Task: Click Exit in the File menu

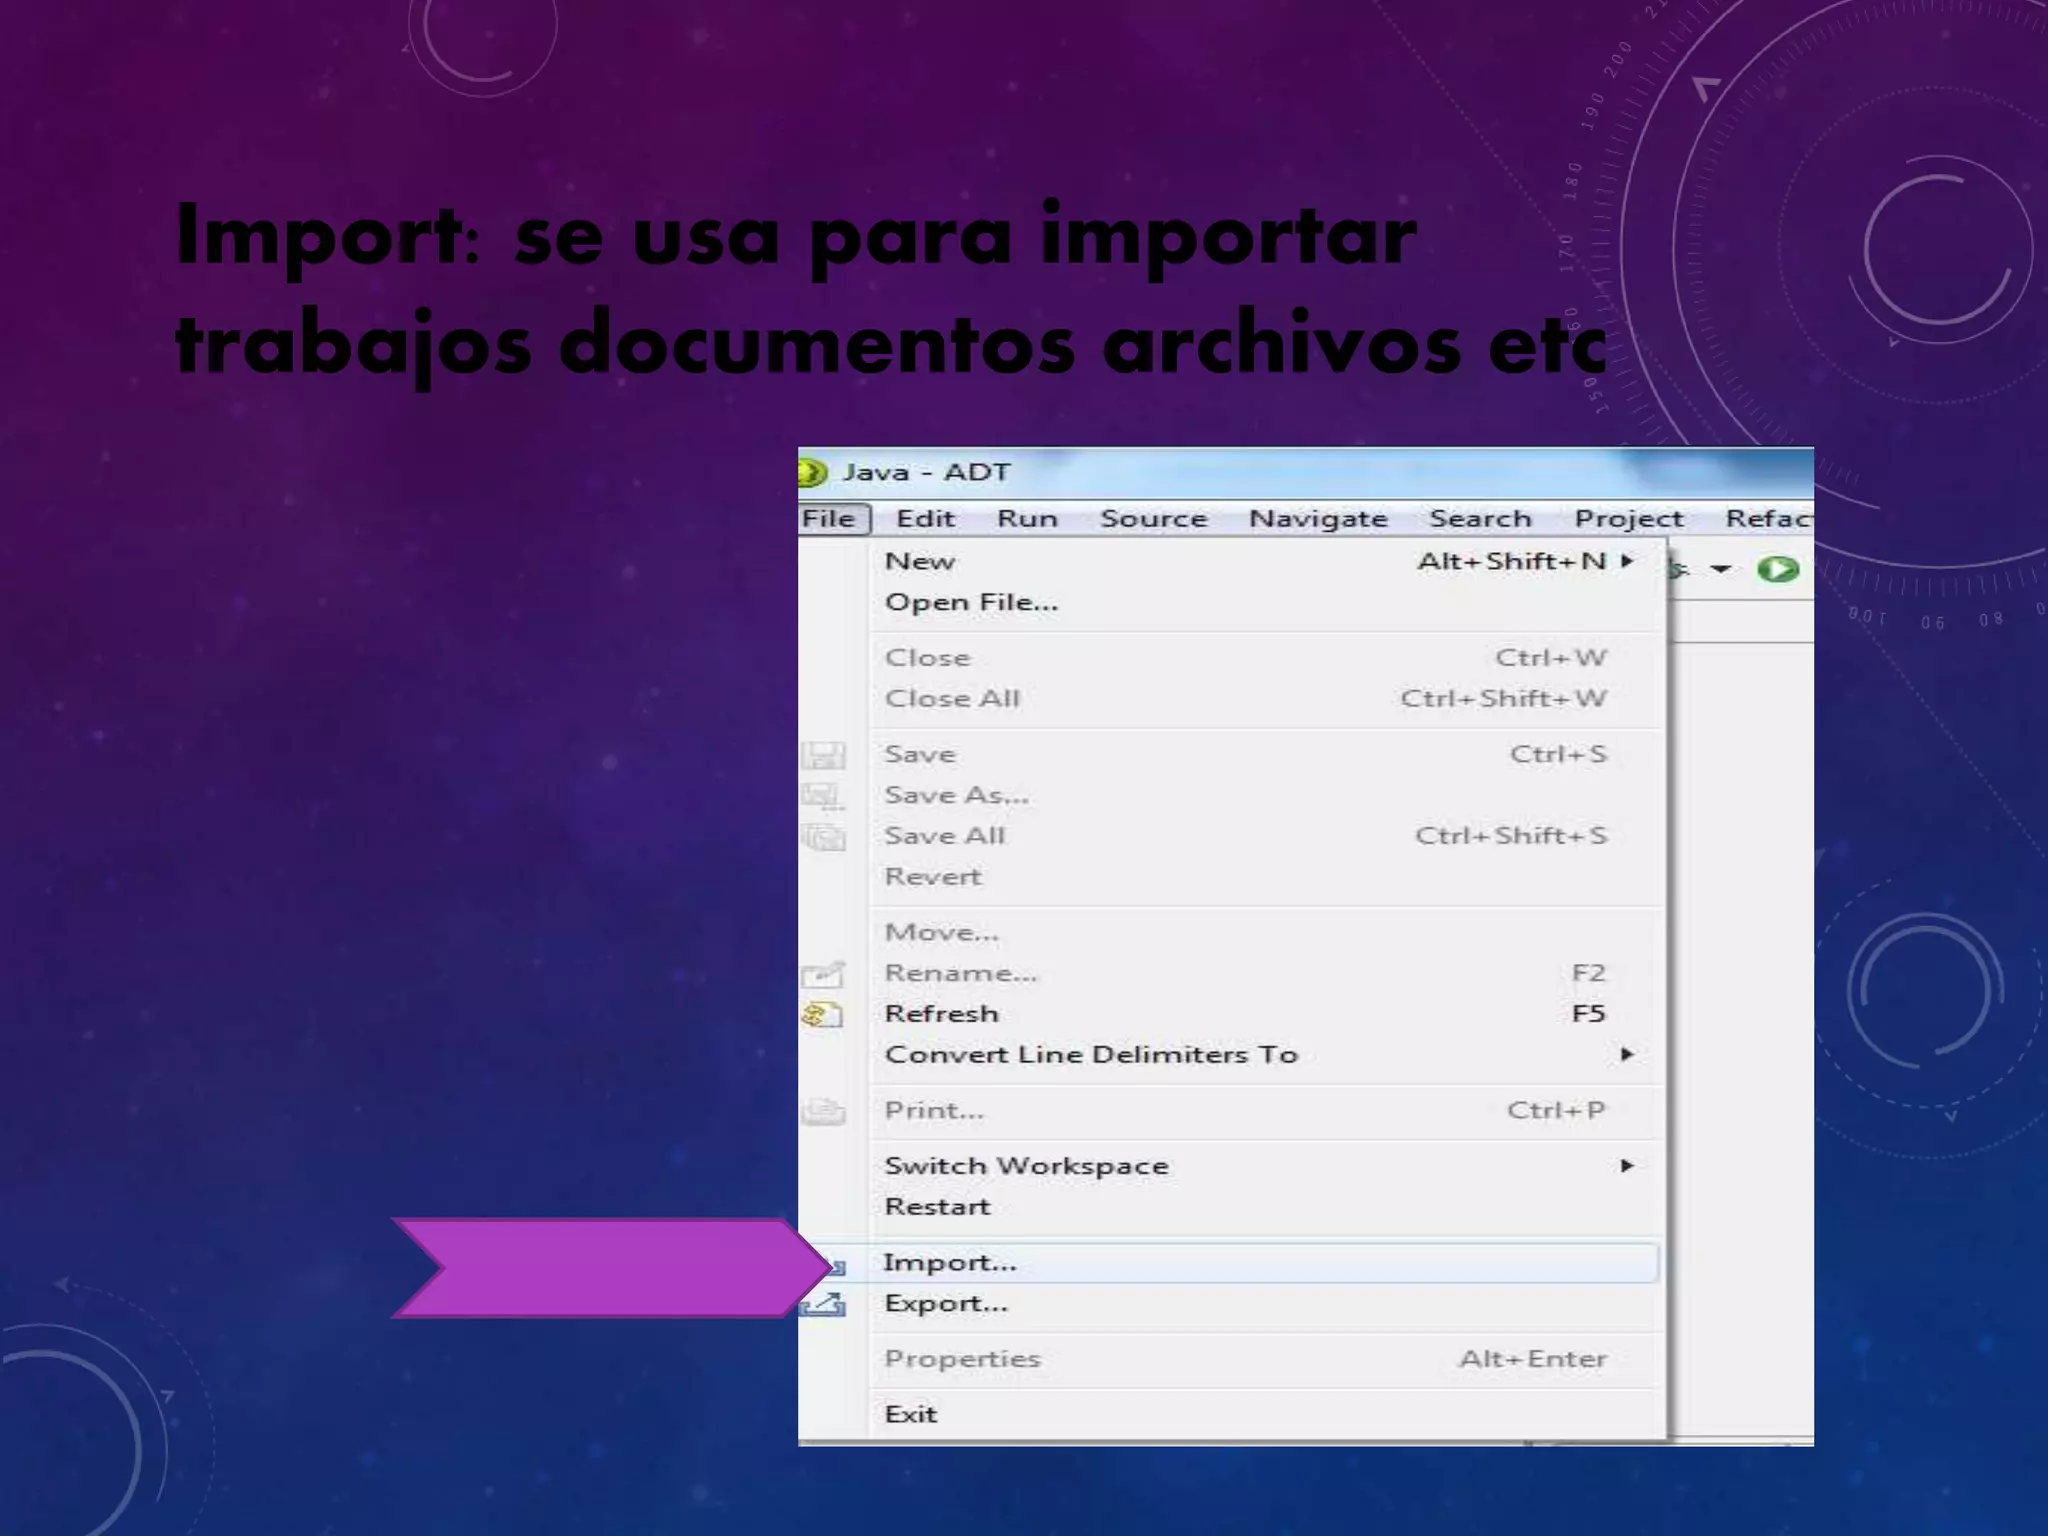Action: point(1265,1415)
